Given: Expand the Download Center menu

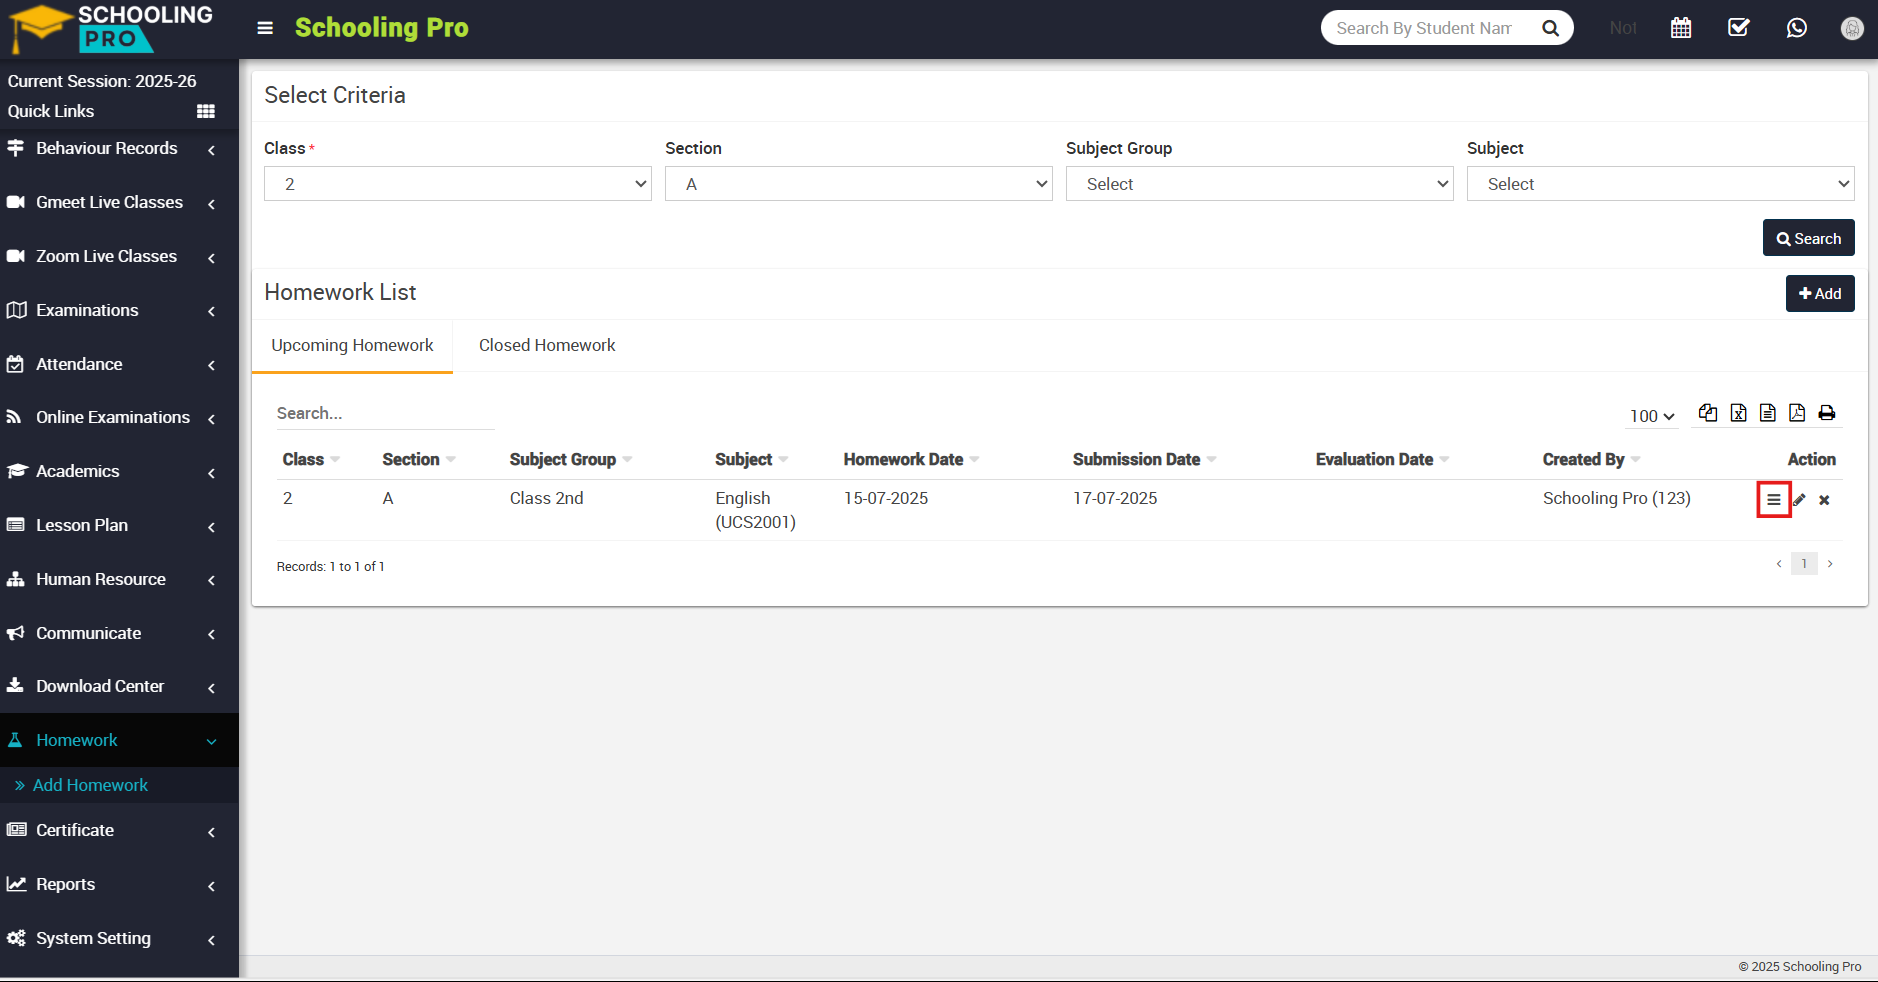Looking at the screenshot, I should tap(119, 686).
